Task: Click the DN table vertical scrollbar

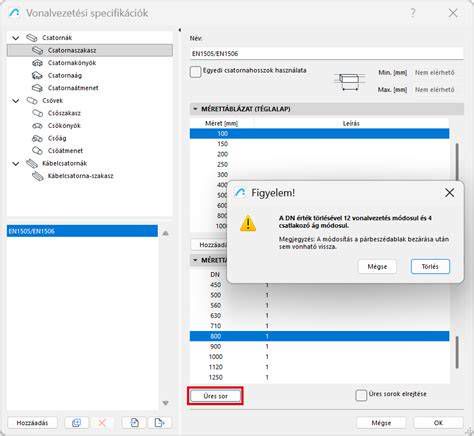Action: 457,352
